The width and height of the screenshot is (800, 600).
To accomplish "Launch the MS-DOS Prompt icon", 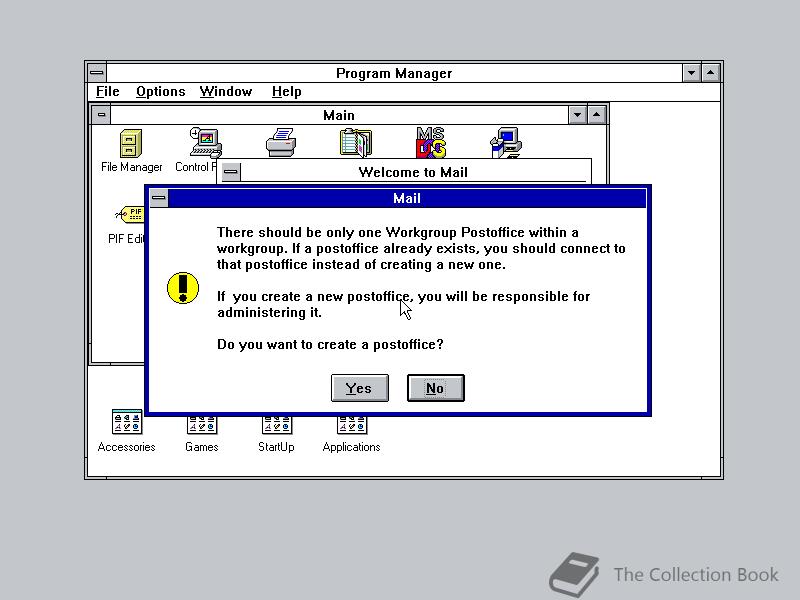I will (431, 142).
